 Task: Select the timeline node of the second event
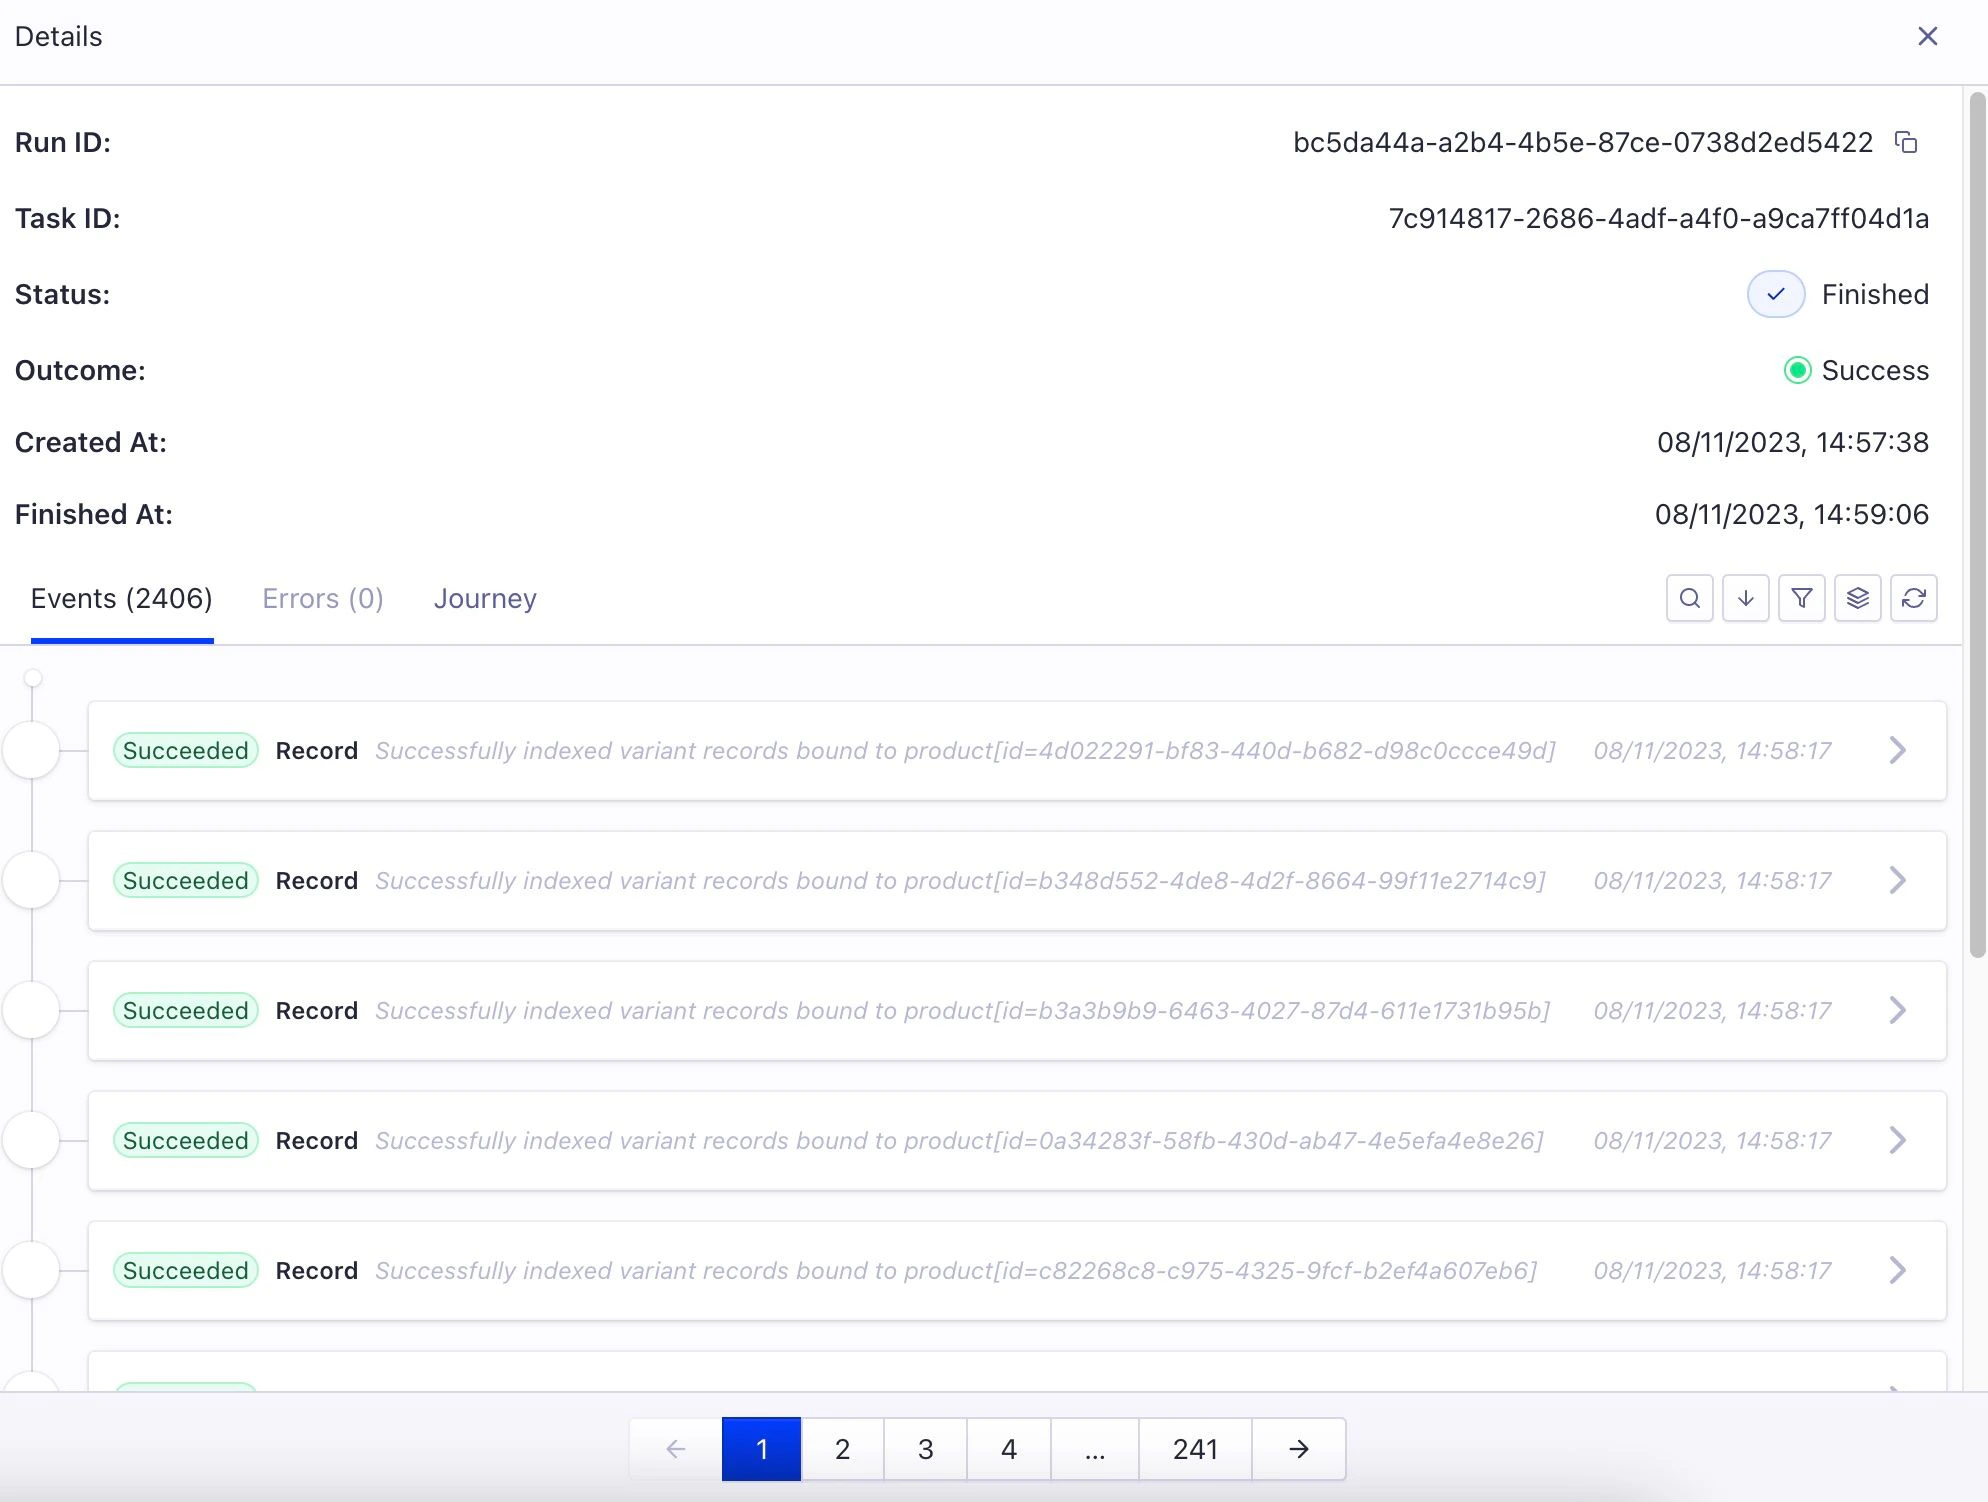tap(33, 880)
